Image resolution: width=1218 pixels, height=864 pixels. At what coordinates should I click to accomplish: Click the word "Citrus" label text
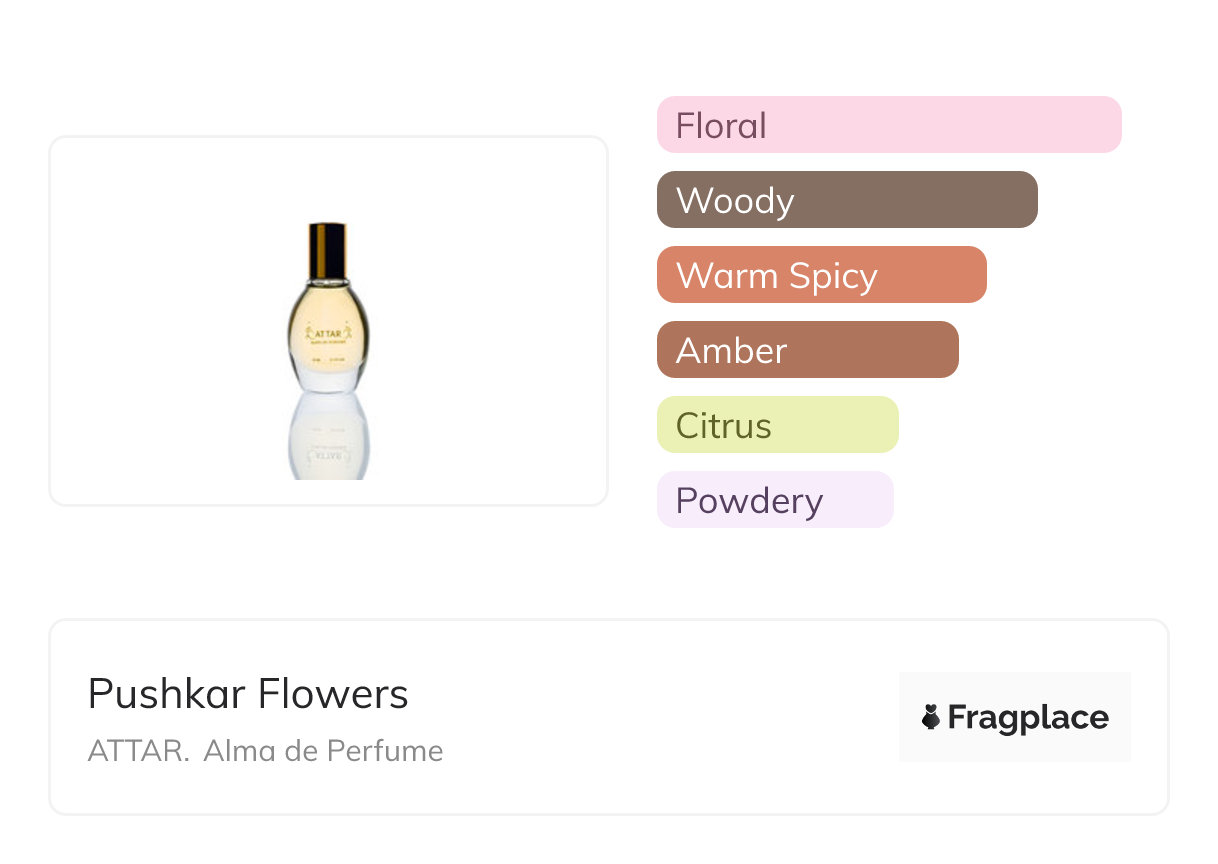coord(723,426)
